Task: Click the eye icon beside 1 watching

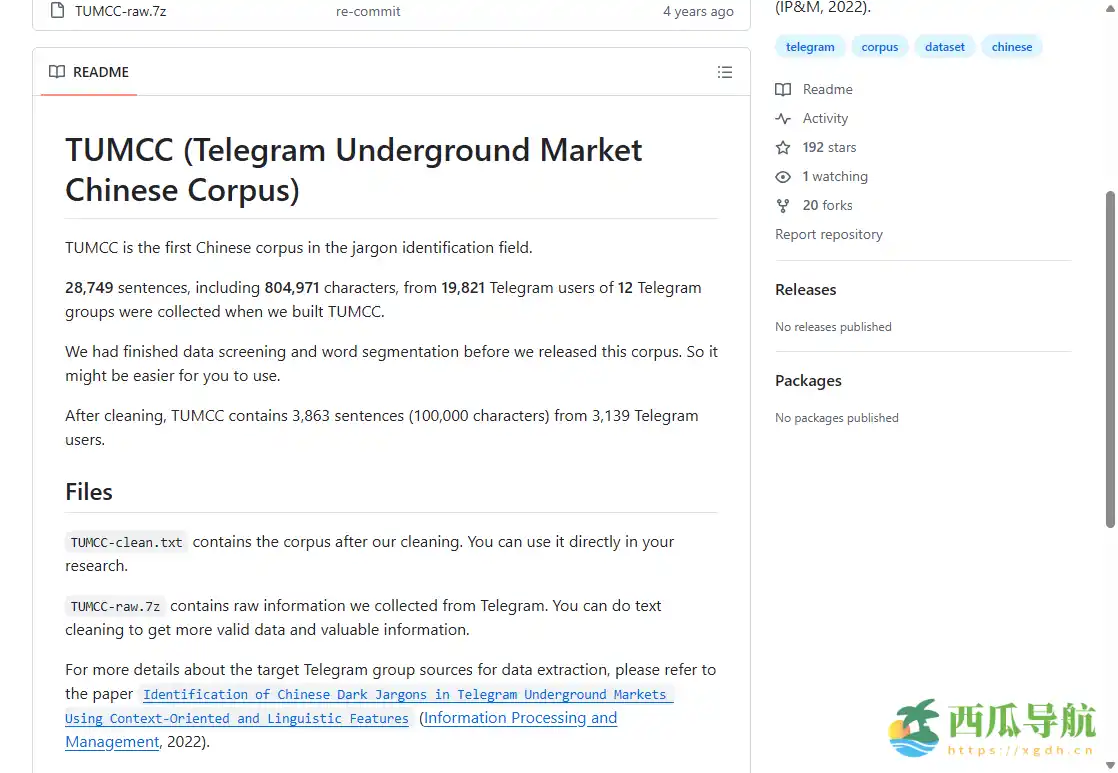Action: tap(783, 177)
